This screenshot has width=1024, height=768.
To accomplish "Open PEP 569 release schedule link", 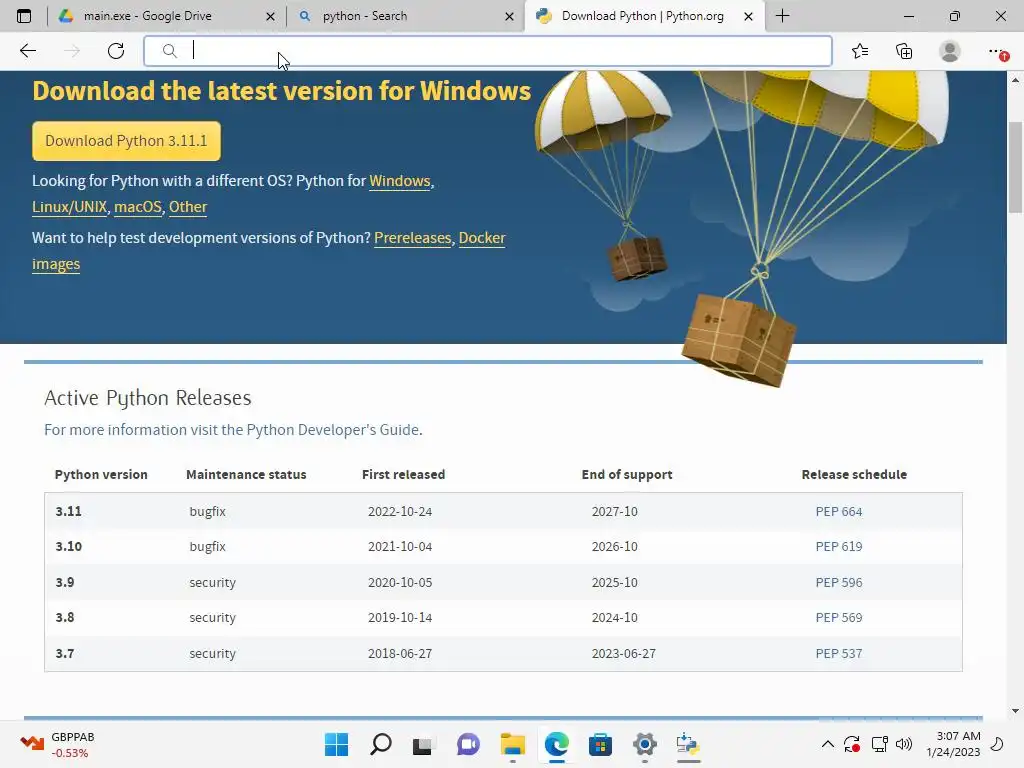I will [839, 618].
